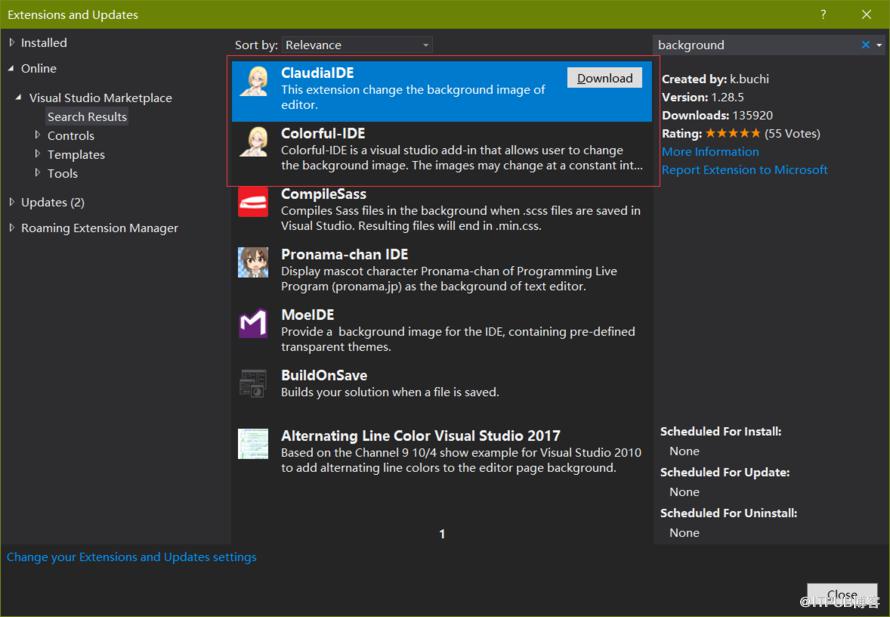This screenshot has height=617, width=890.
Task: Expand the Roaming Extension Manager node
Action: click(12, 228)
